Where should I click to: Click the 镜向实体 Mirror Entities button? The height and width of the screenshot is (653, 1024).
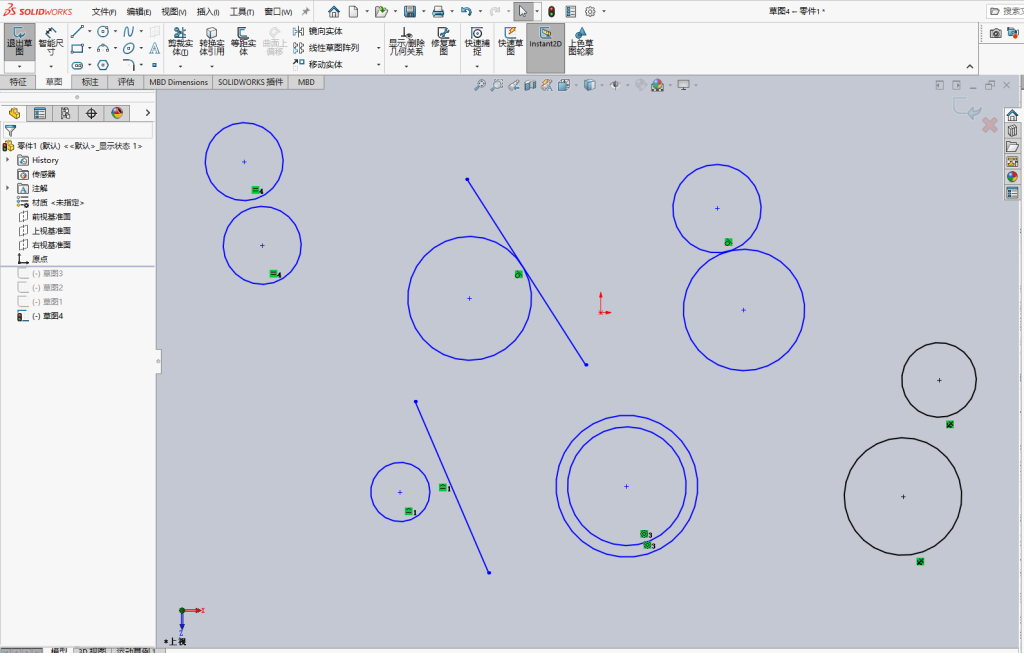(317, 31)
